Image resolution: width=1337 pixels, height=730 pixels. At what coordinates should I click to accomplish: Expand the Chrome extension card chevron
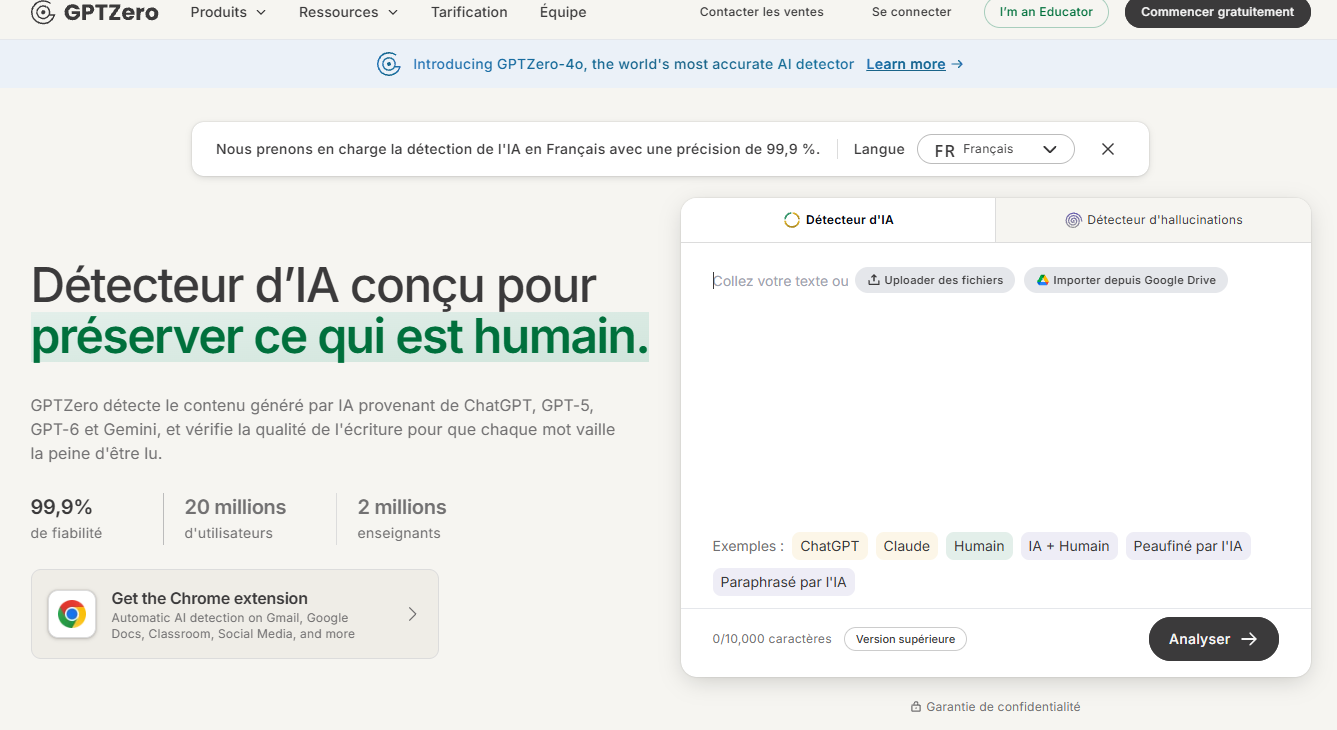(412, 614)
